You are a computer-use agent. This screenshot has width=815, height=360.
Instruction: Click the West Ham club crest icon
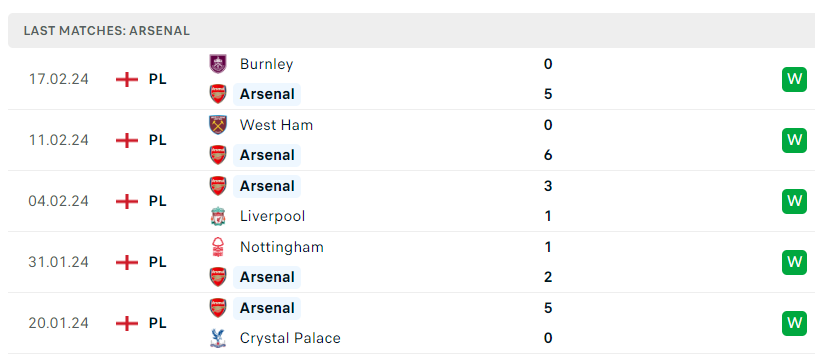pyautogui.click(x=218, y=125)
